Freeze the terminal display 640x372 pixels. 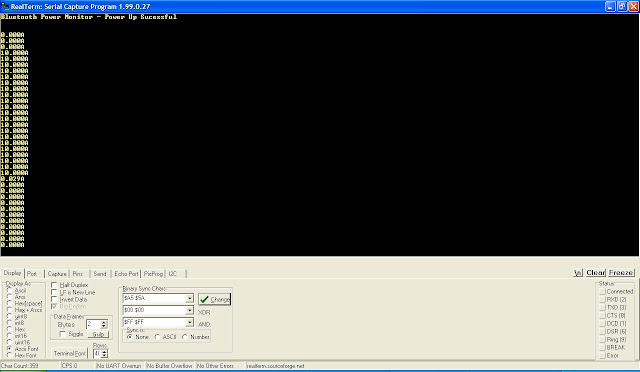[x=621, y=273]
